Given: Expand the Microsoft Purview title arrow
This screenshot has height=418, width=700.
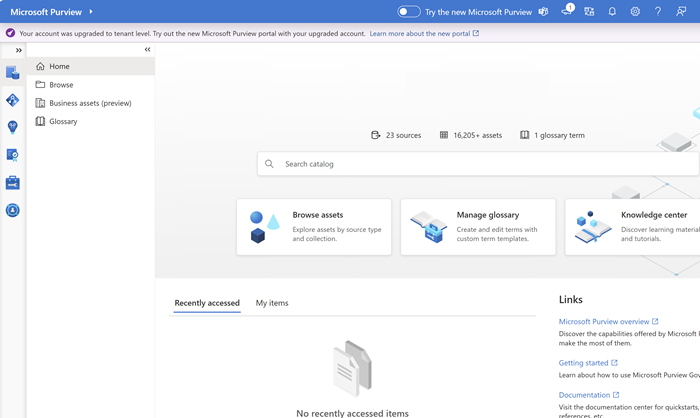Looking at the screenshot, I should click(x=91, y=12).
